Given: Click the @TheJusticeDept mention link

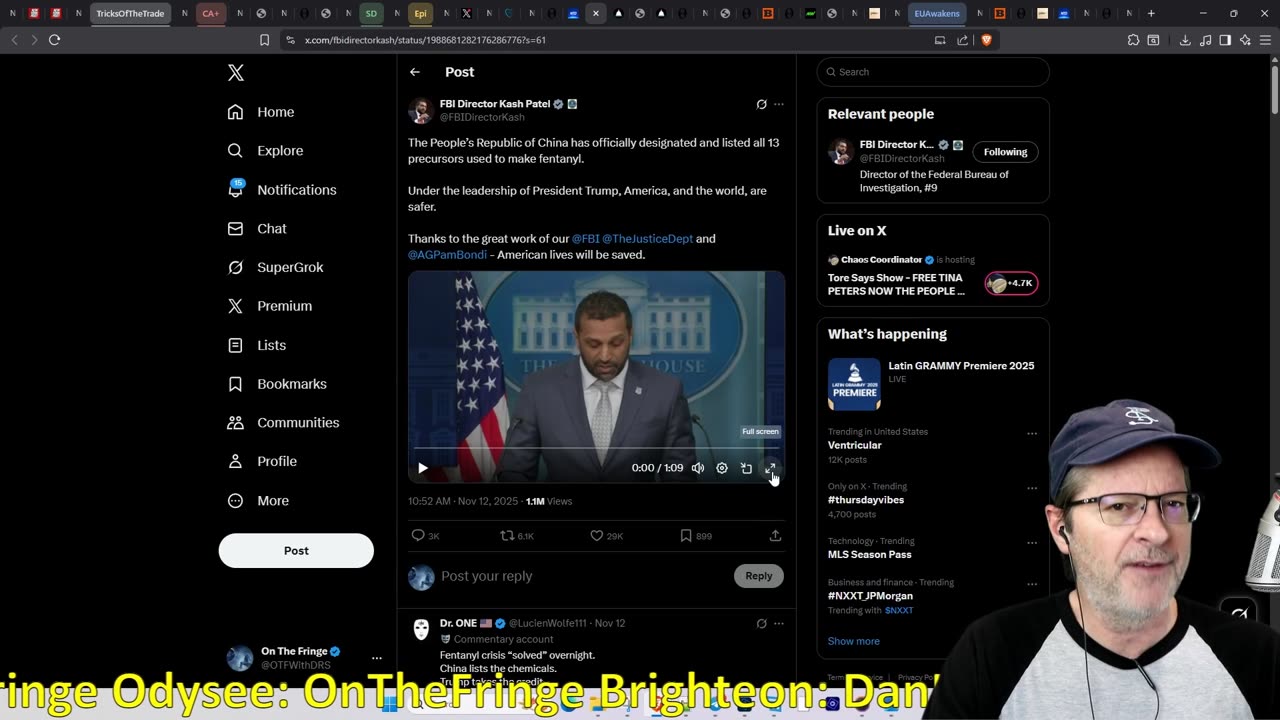Looking at the screenshot, I should click(x=647, y=239).
